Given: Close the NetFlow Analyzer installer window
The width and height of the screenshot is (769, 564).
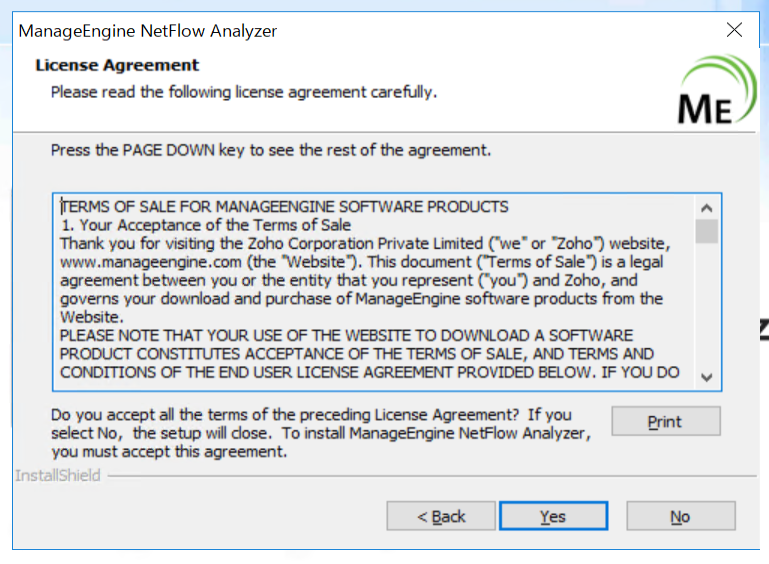Looking at the screenshot, I should click(x=735, y=30).
